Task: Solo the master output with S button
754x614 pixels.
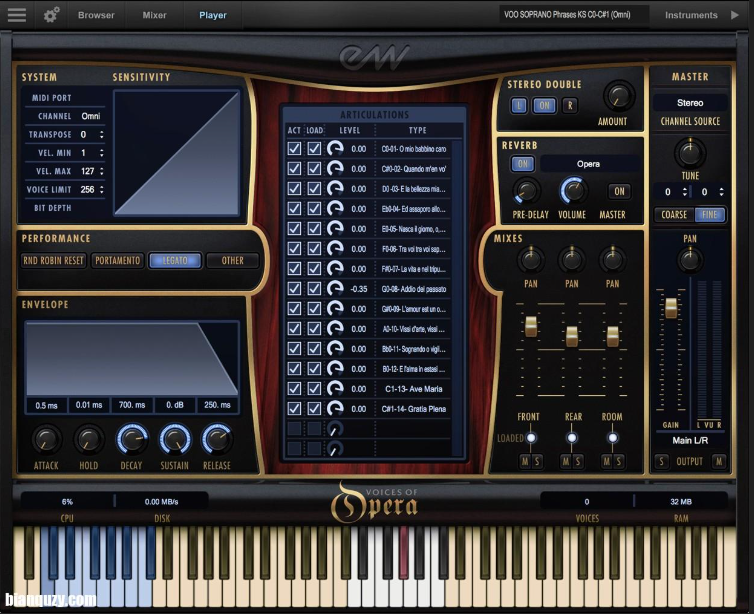Action: 662,462
